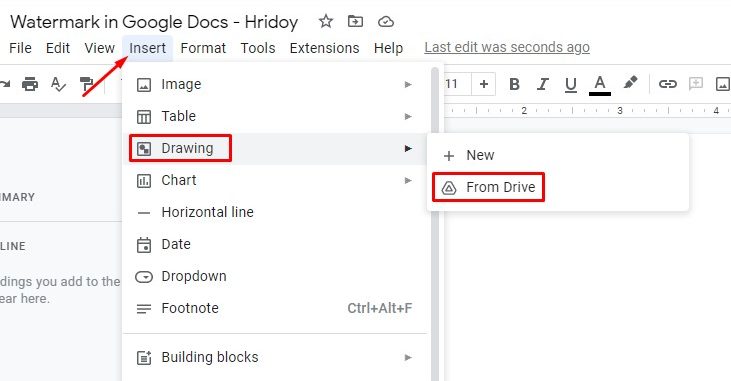Open the Tools menu
This screenshot has width=731, height=381.
(258, 48)
